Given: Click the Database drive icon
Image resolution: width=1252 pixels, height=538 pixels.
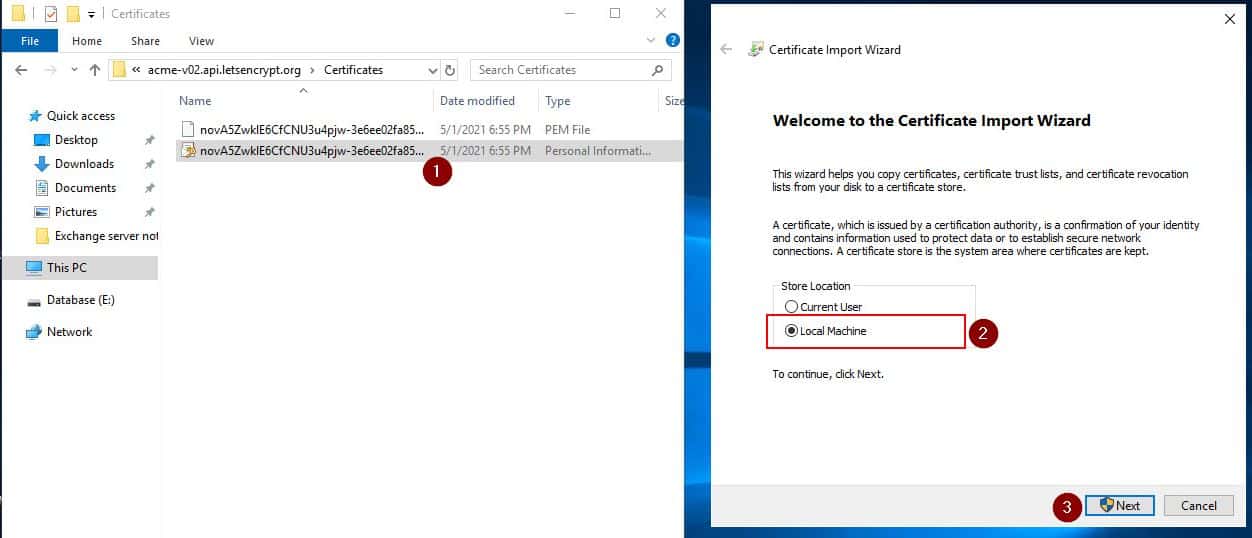Looking at the screenshot, I should point(34,300).
